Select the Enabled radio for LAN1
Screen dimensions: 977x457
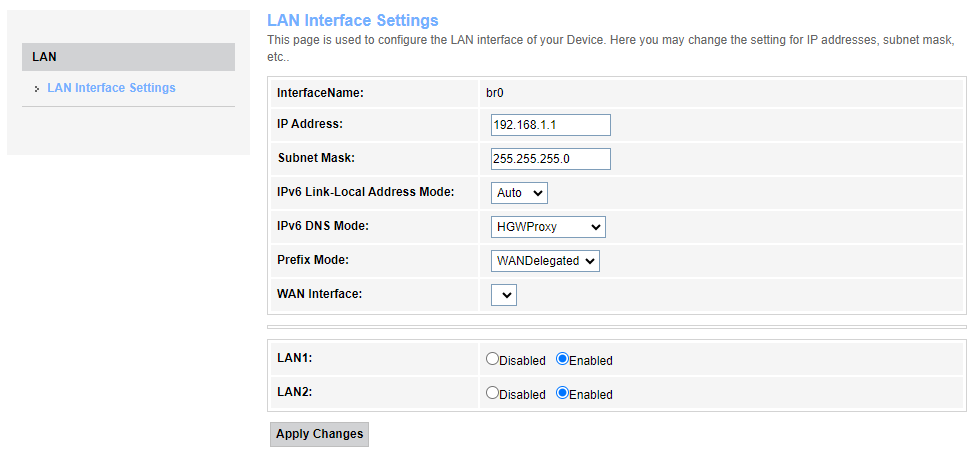562,359
